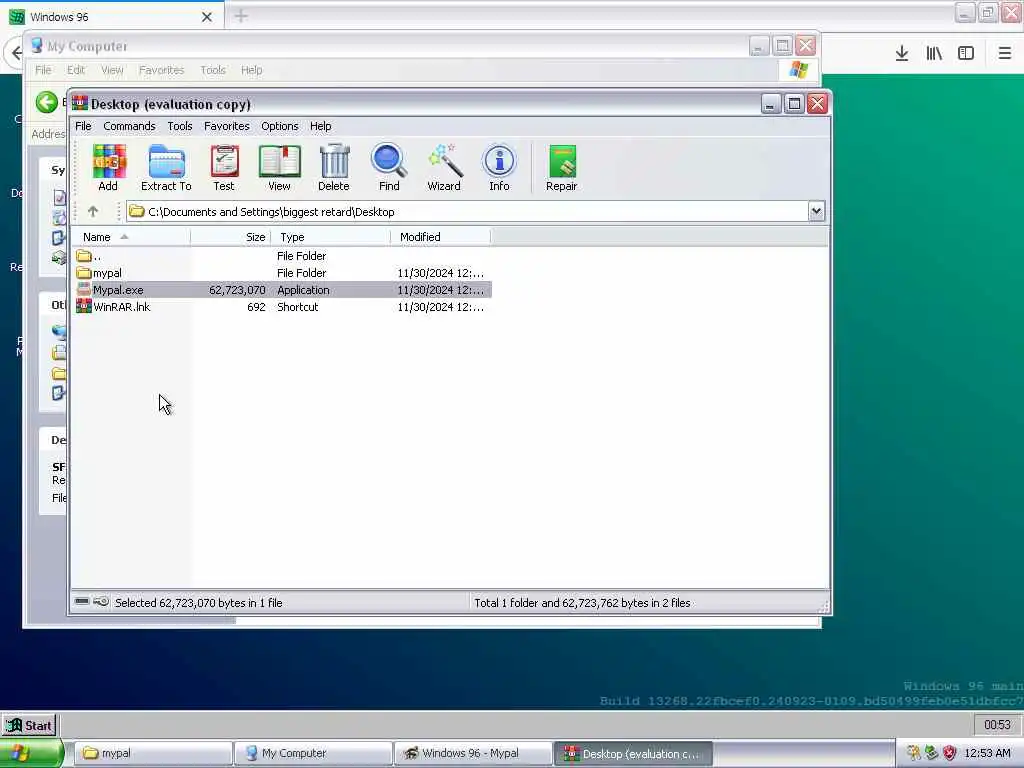Click size value 62,723,070
This screenshot has height=768, width=1024.
tap(237, 289)
